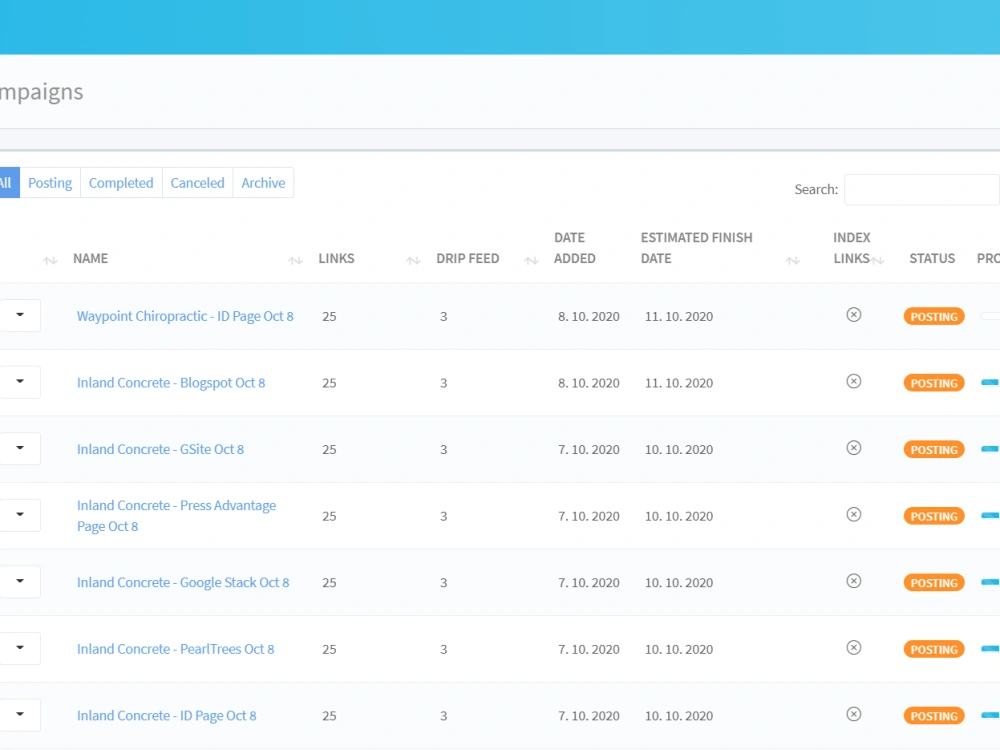Click POSTING status badge in Waypoint Chiropractic row
Image resolution: width=1000 pixels, height=750 pixels.
[x=934, y=316]
